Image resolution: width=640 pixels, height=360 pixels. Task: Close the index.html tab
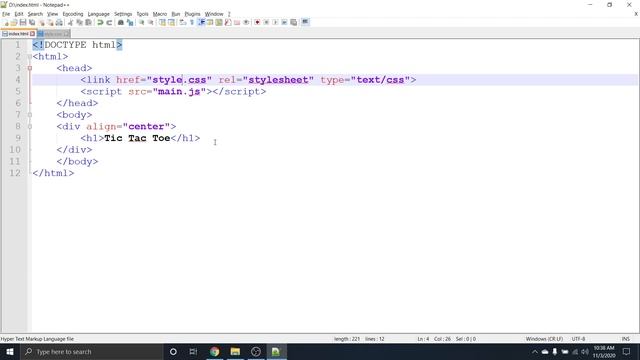[x=33, y=34]
